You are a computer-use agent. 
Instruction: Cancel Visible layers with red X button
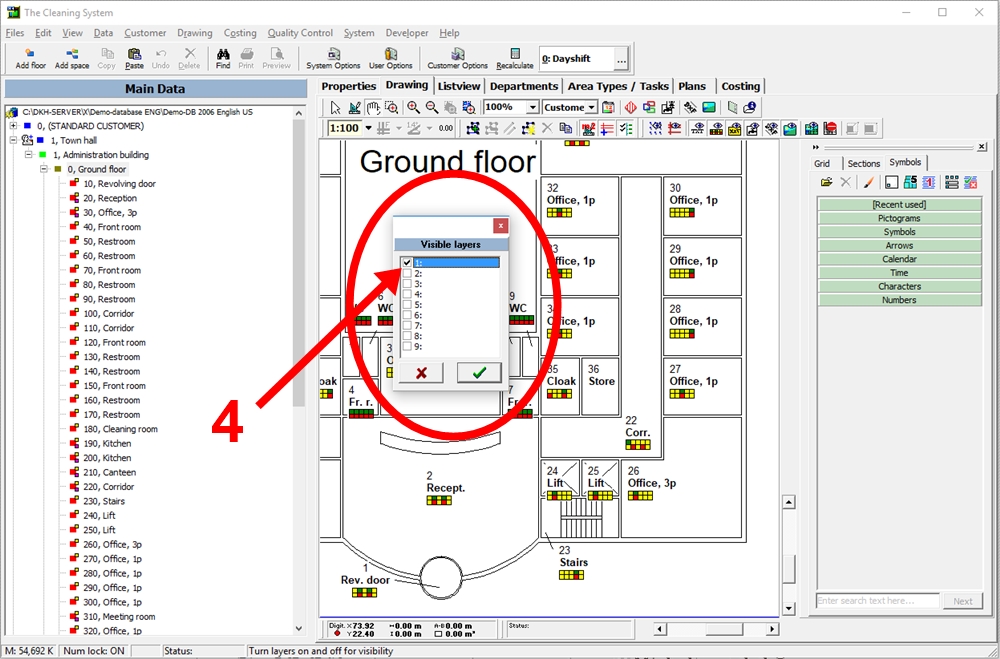tap(421, 373)
